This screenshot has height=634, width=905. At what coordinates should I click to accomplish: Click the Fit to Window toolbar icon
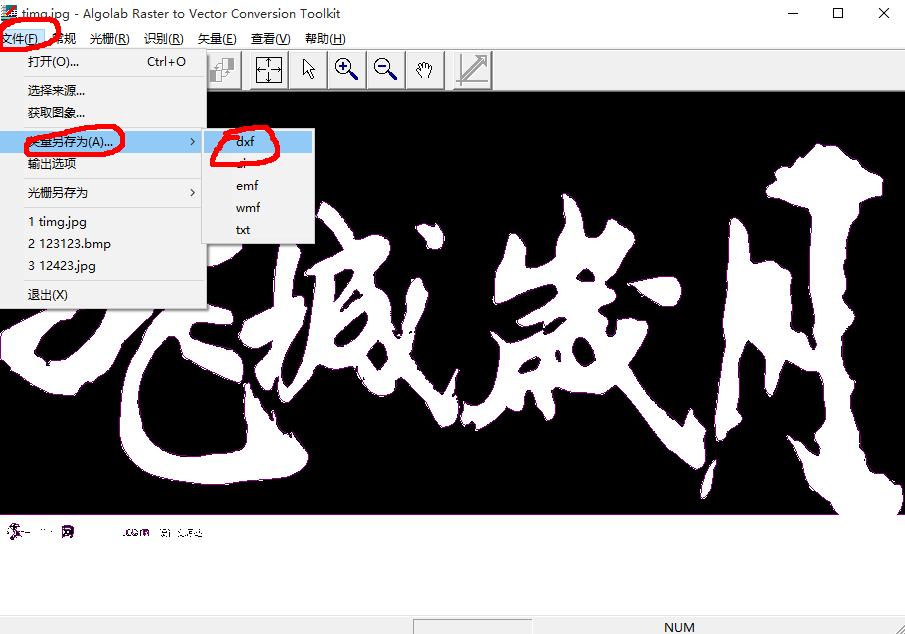(268, 69)
